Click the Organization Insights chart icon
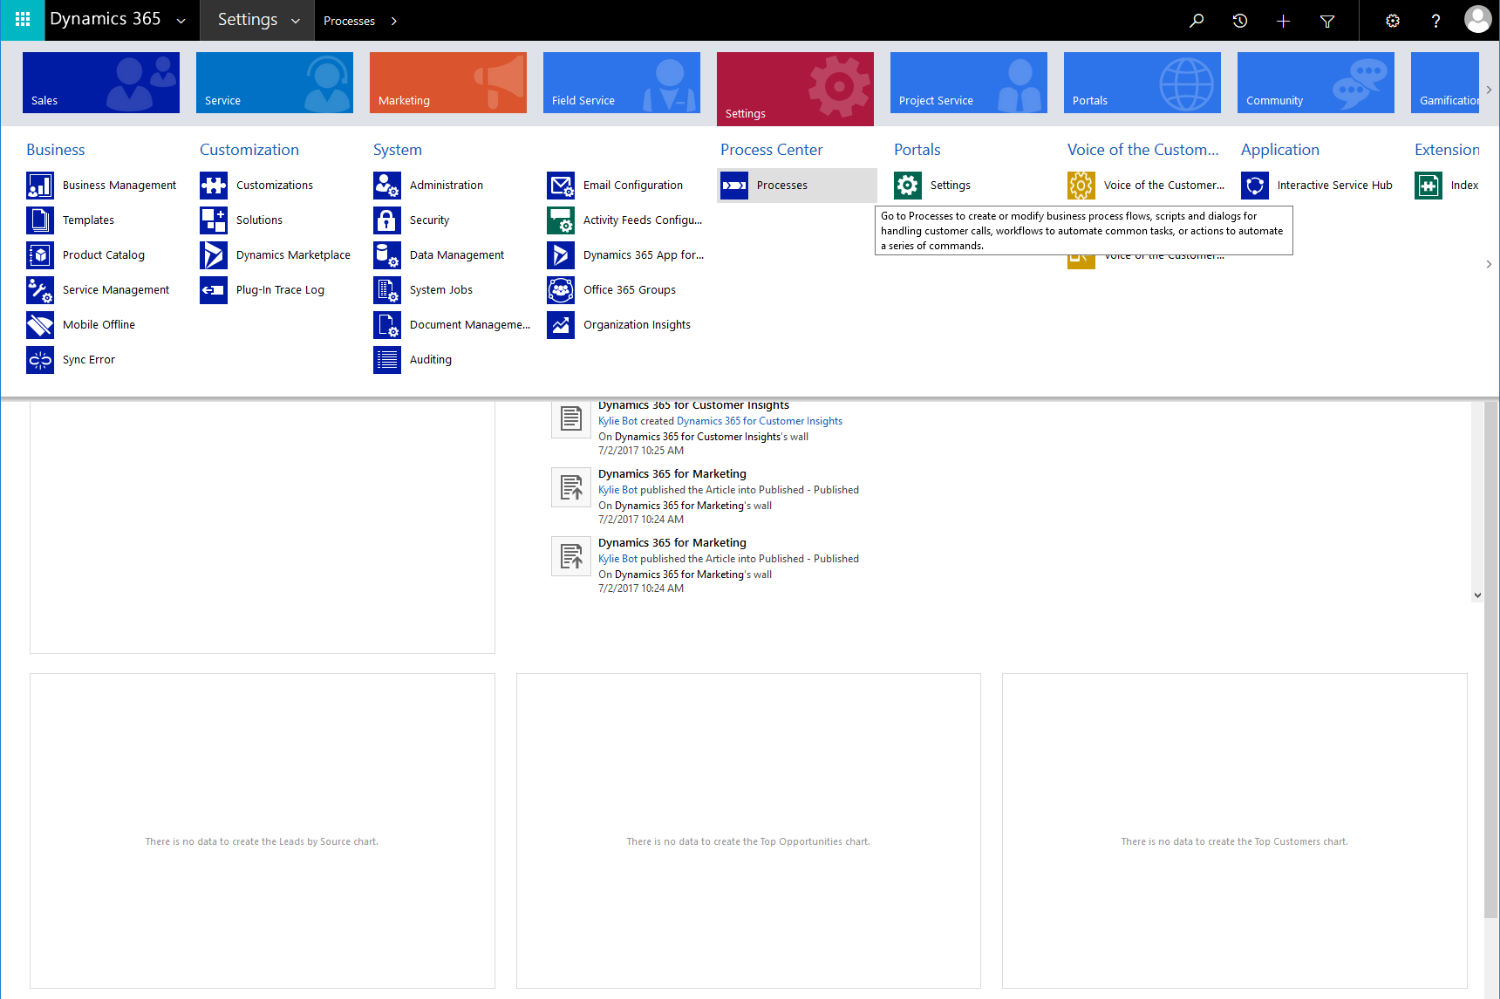Image resolution: width=1500 pixels, height=999 pixels. 561,325
